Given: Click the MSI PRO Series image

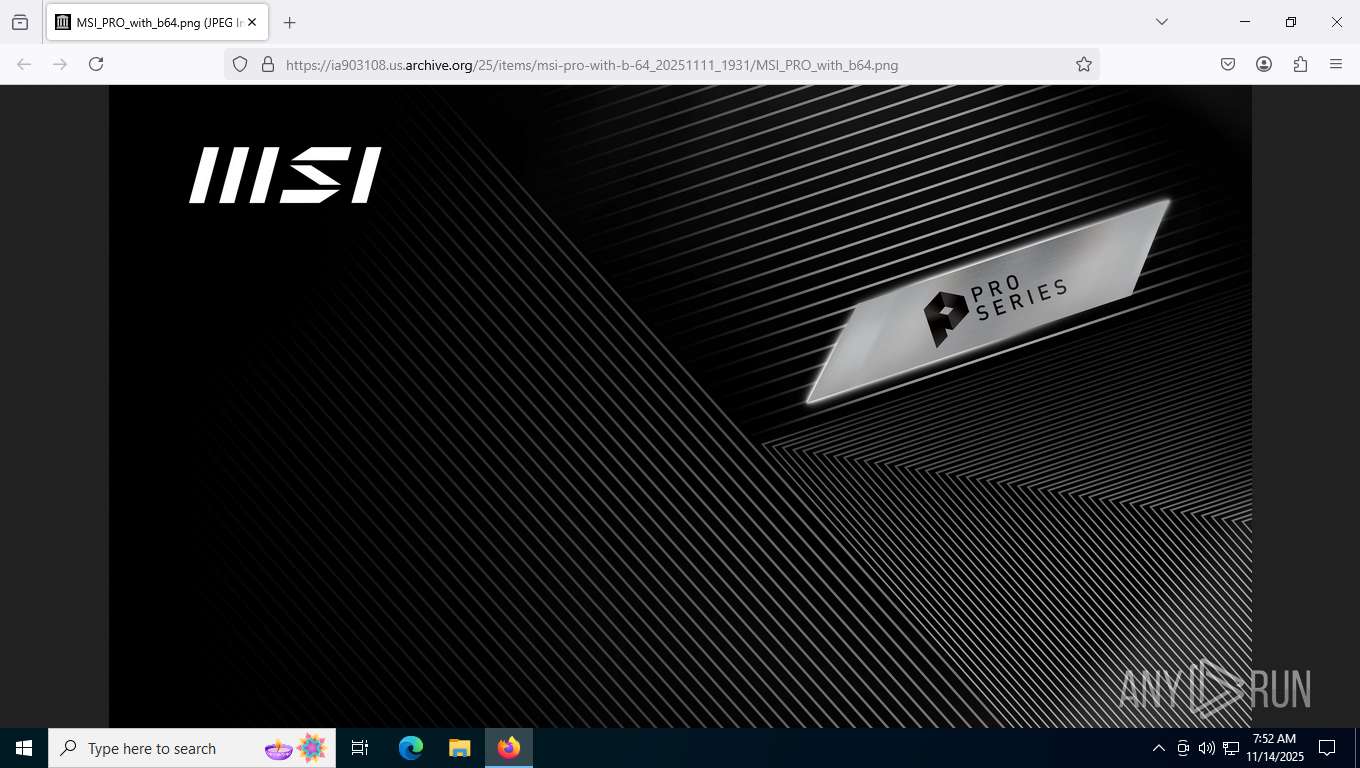Looking at the screenshot, I should [680, 406].
